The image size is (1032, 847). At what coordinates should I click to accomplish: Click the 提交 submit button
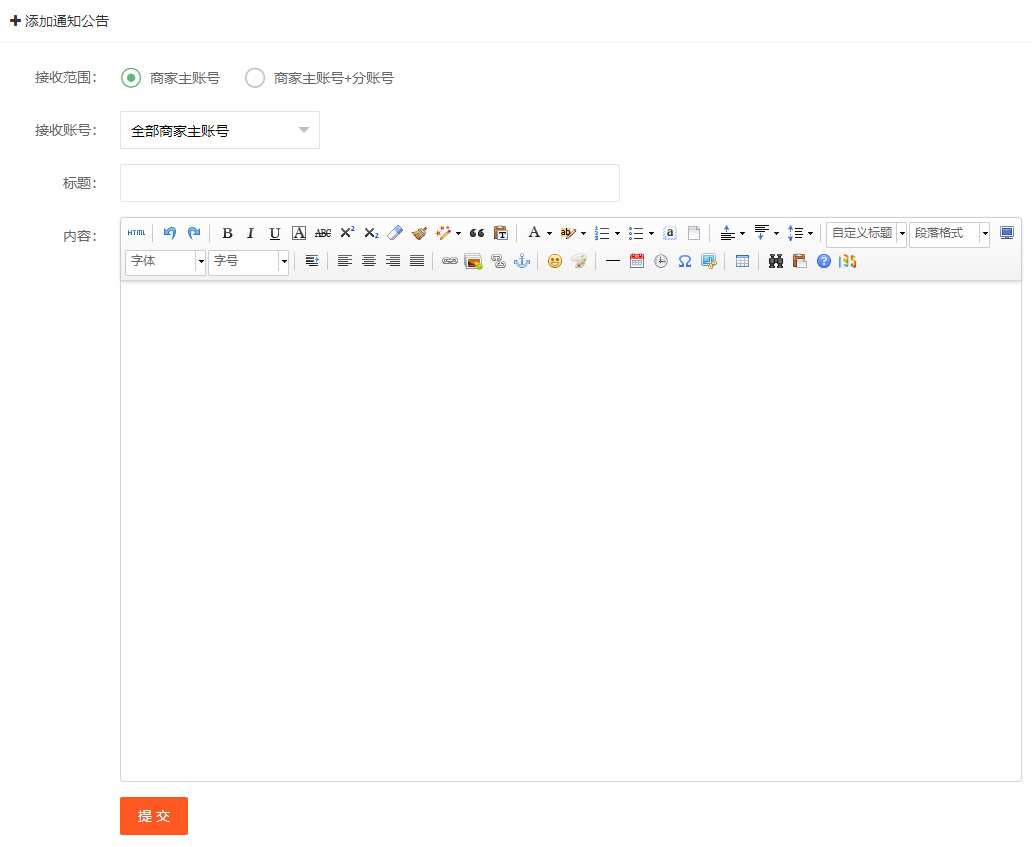click(x=154, y=816)
